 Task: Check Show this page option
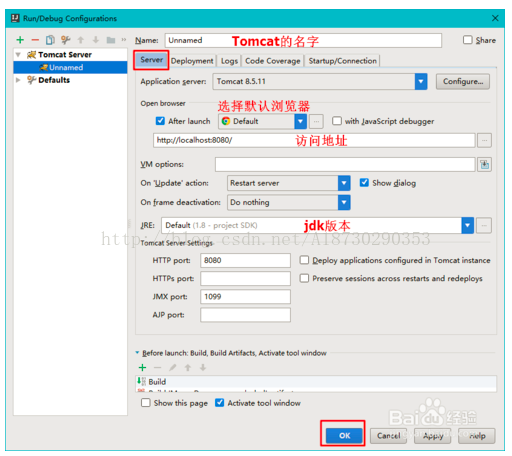[x=146, y=403]
